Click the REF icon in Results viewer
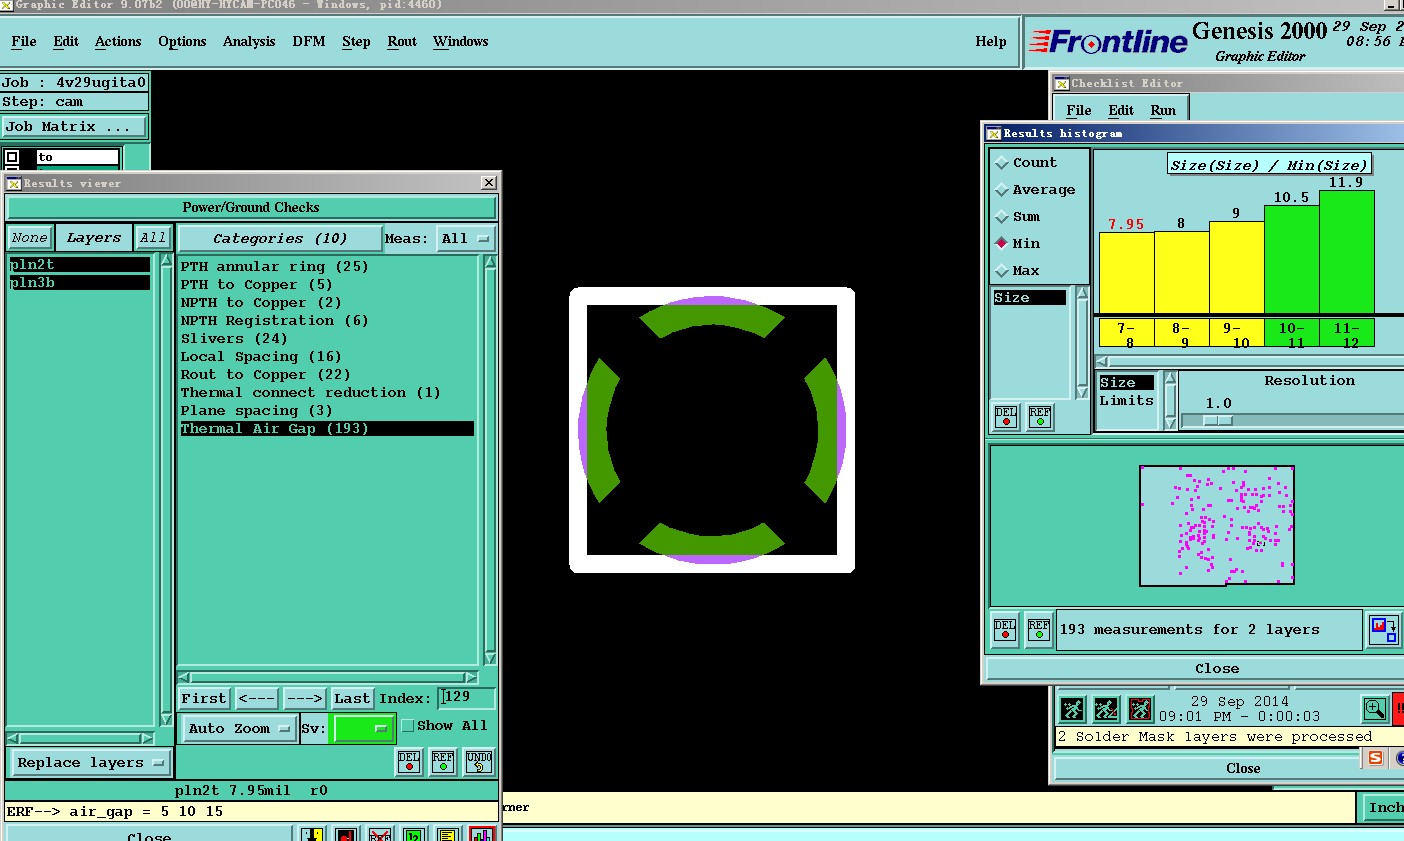The width and height of the screenshot is (1404, 841). click(x=443, y=762)
